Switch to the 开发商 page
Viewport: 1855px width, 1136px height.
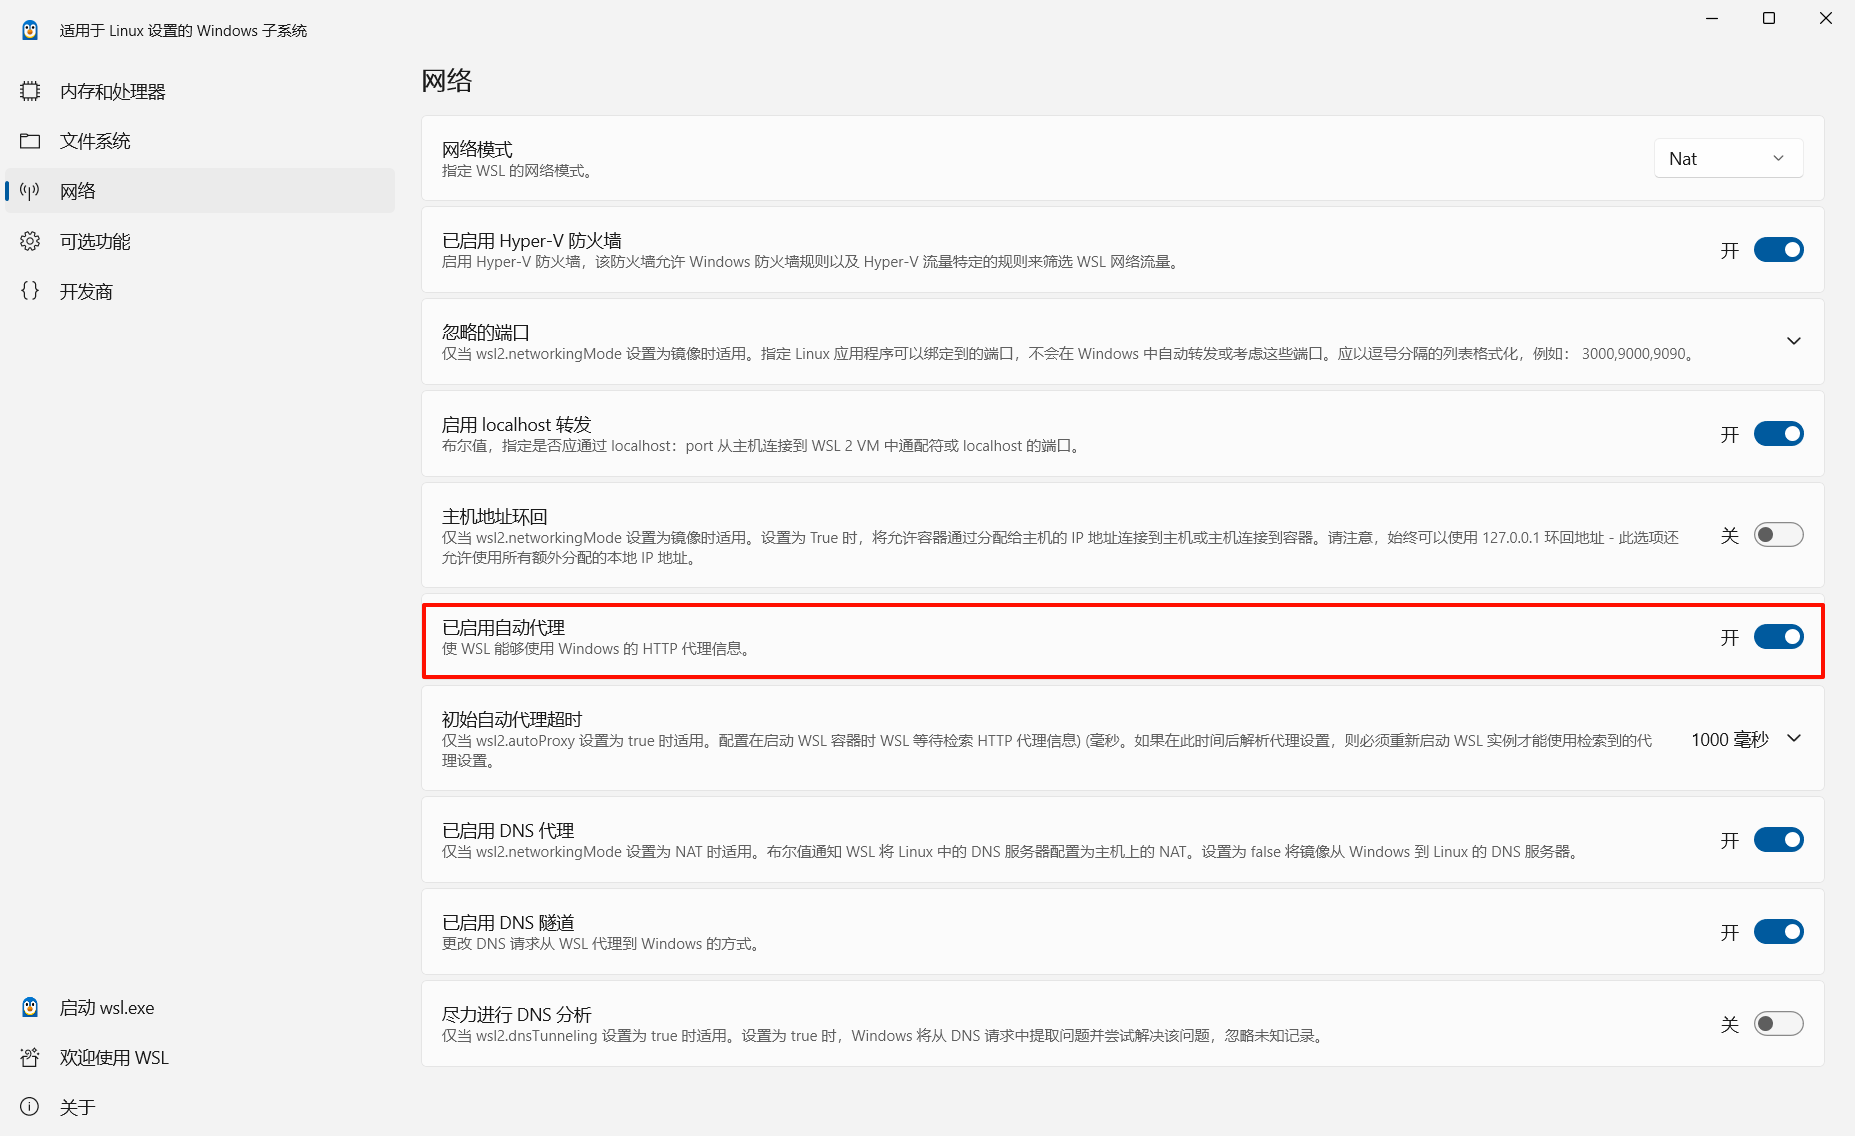(x=200, y=291)
